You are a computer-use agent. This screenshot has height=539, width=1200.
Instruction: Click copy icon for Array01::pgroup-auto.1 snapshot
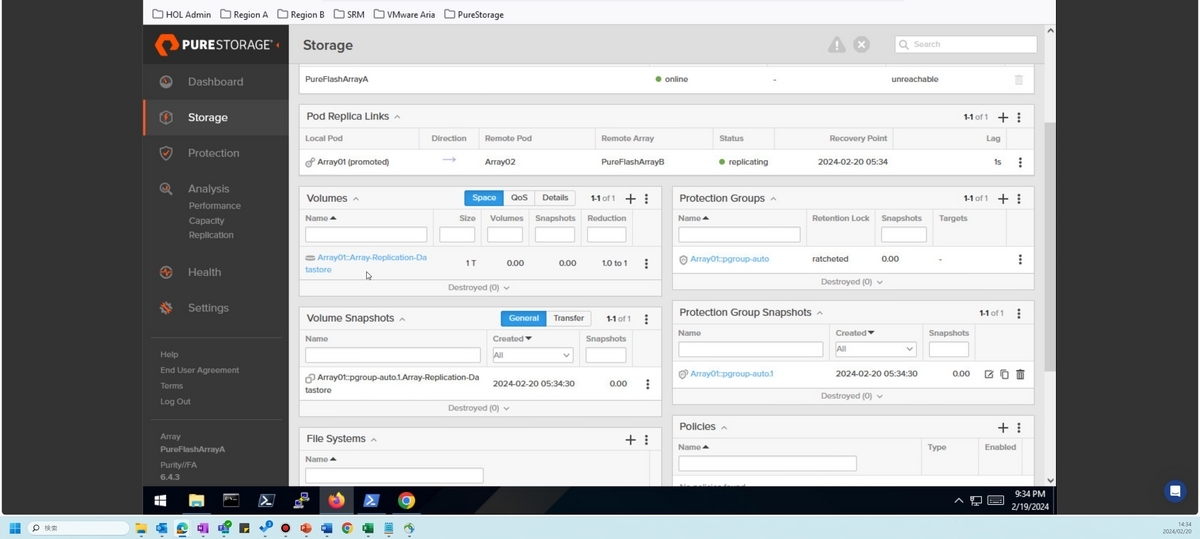pos(1004,374)
